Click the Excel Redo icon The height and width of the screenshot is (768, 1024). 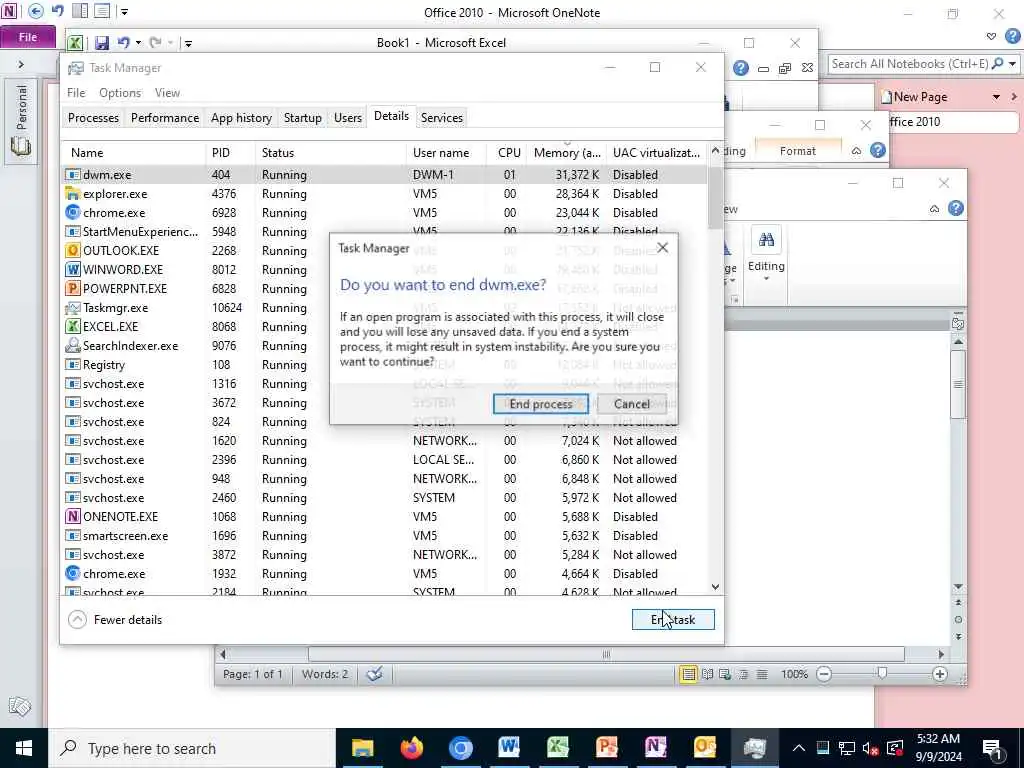[155, 42]
